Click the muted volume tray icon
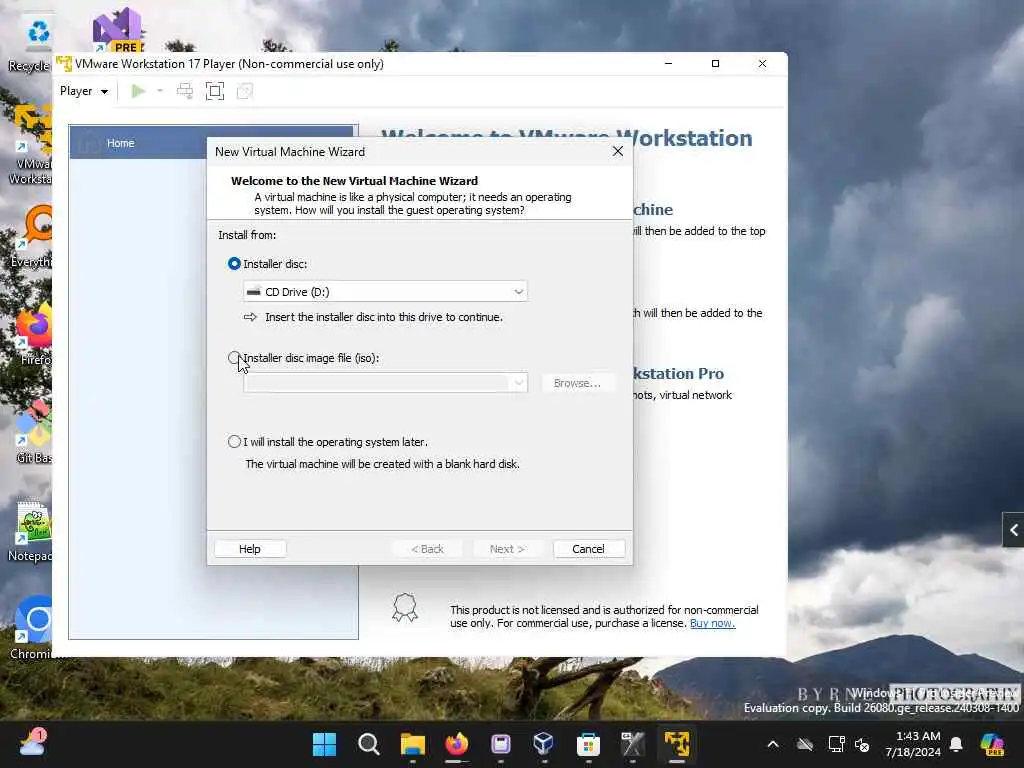 pyautogui.click(x=862, y=745)
